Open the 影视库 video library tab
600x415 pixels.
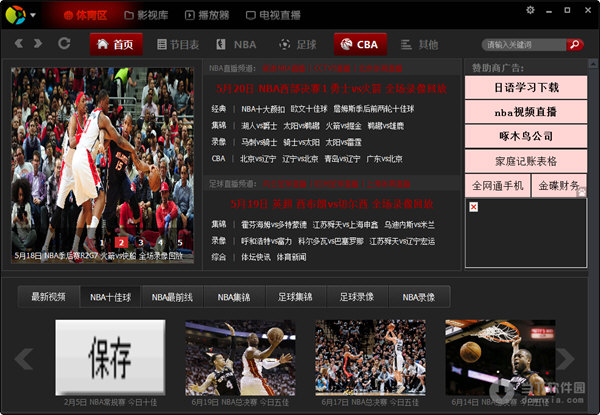pyautogui.click(x=146, y=15)
